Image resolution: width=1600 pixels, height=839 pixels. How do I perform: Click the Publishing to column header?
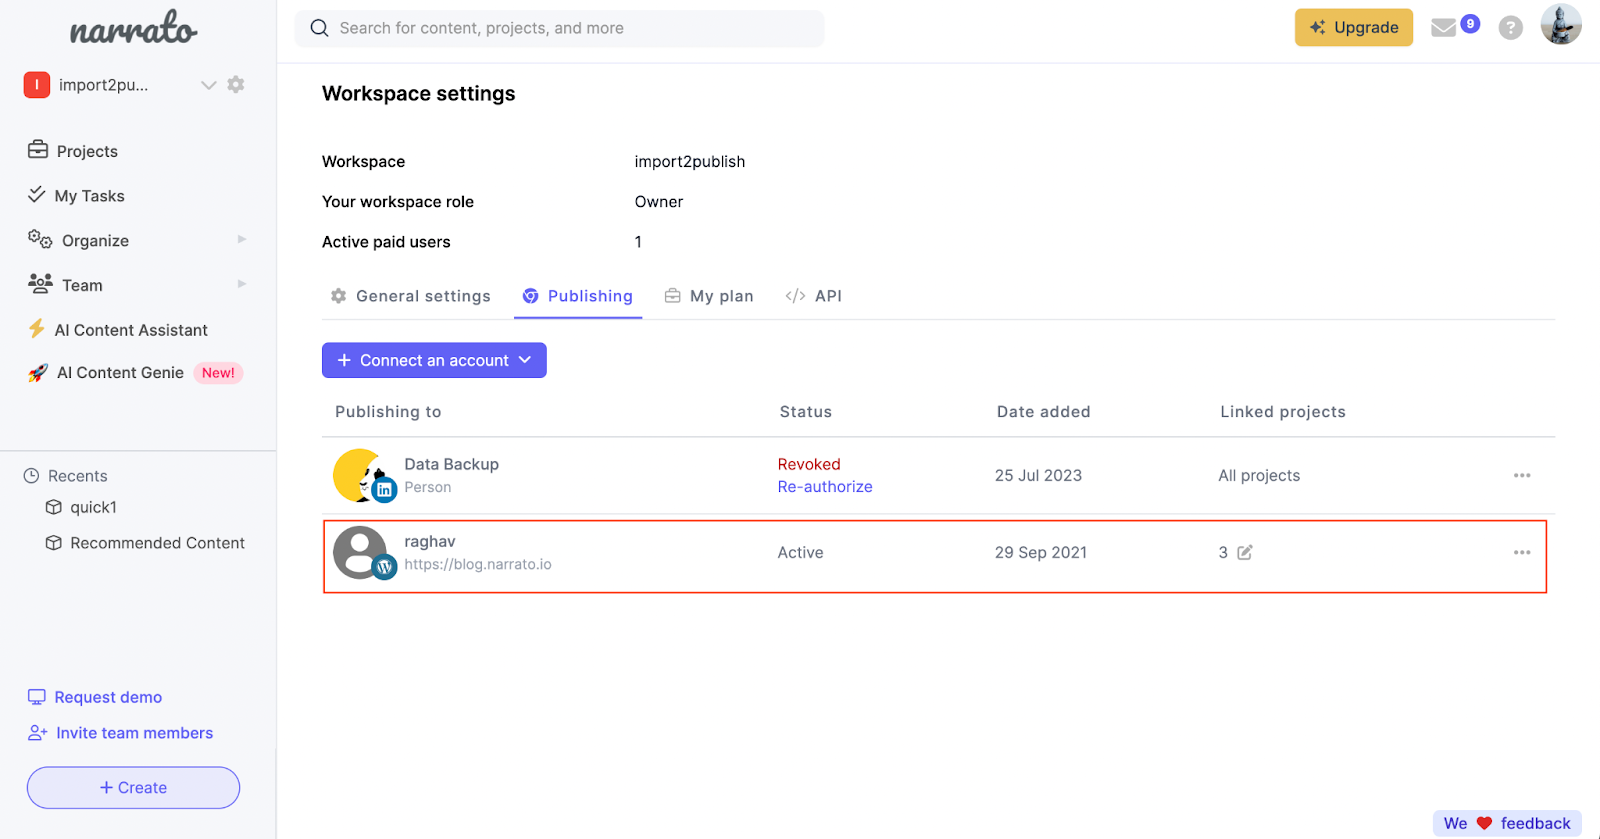[388, 412]
